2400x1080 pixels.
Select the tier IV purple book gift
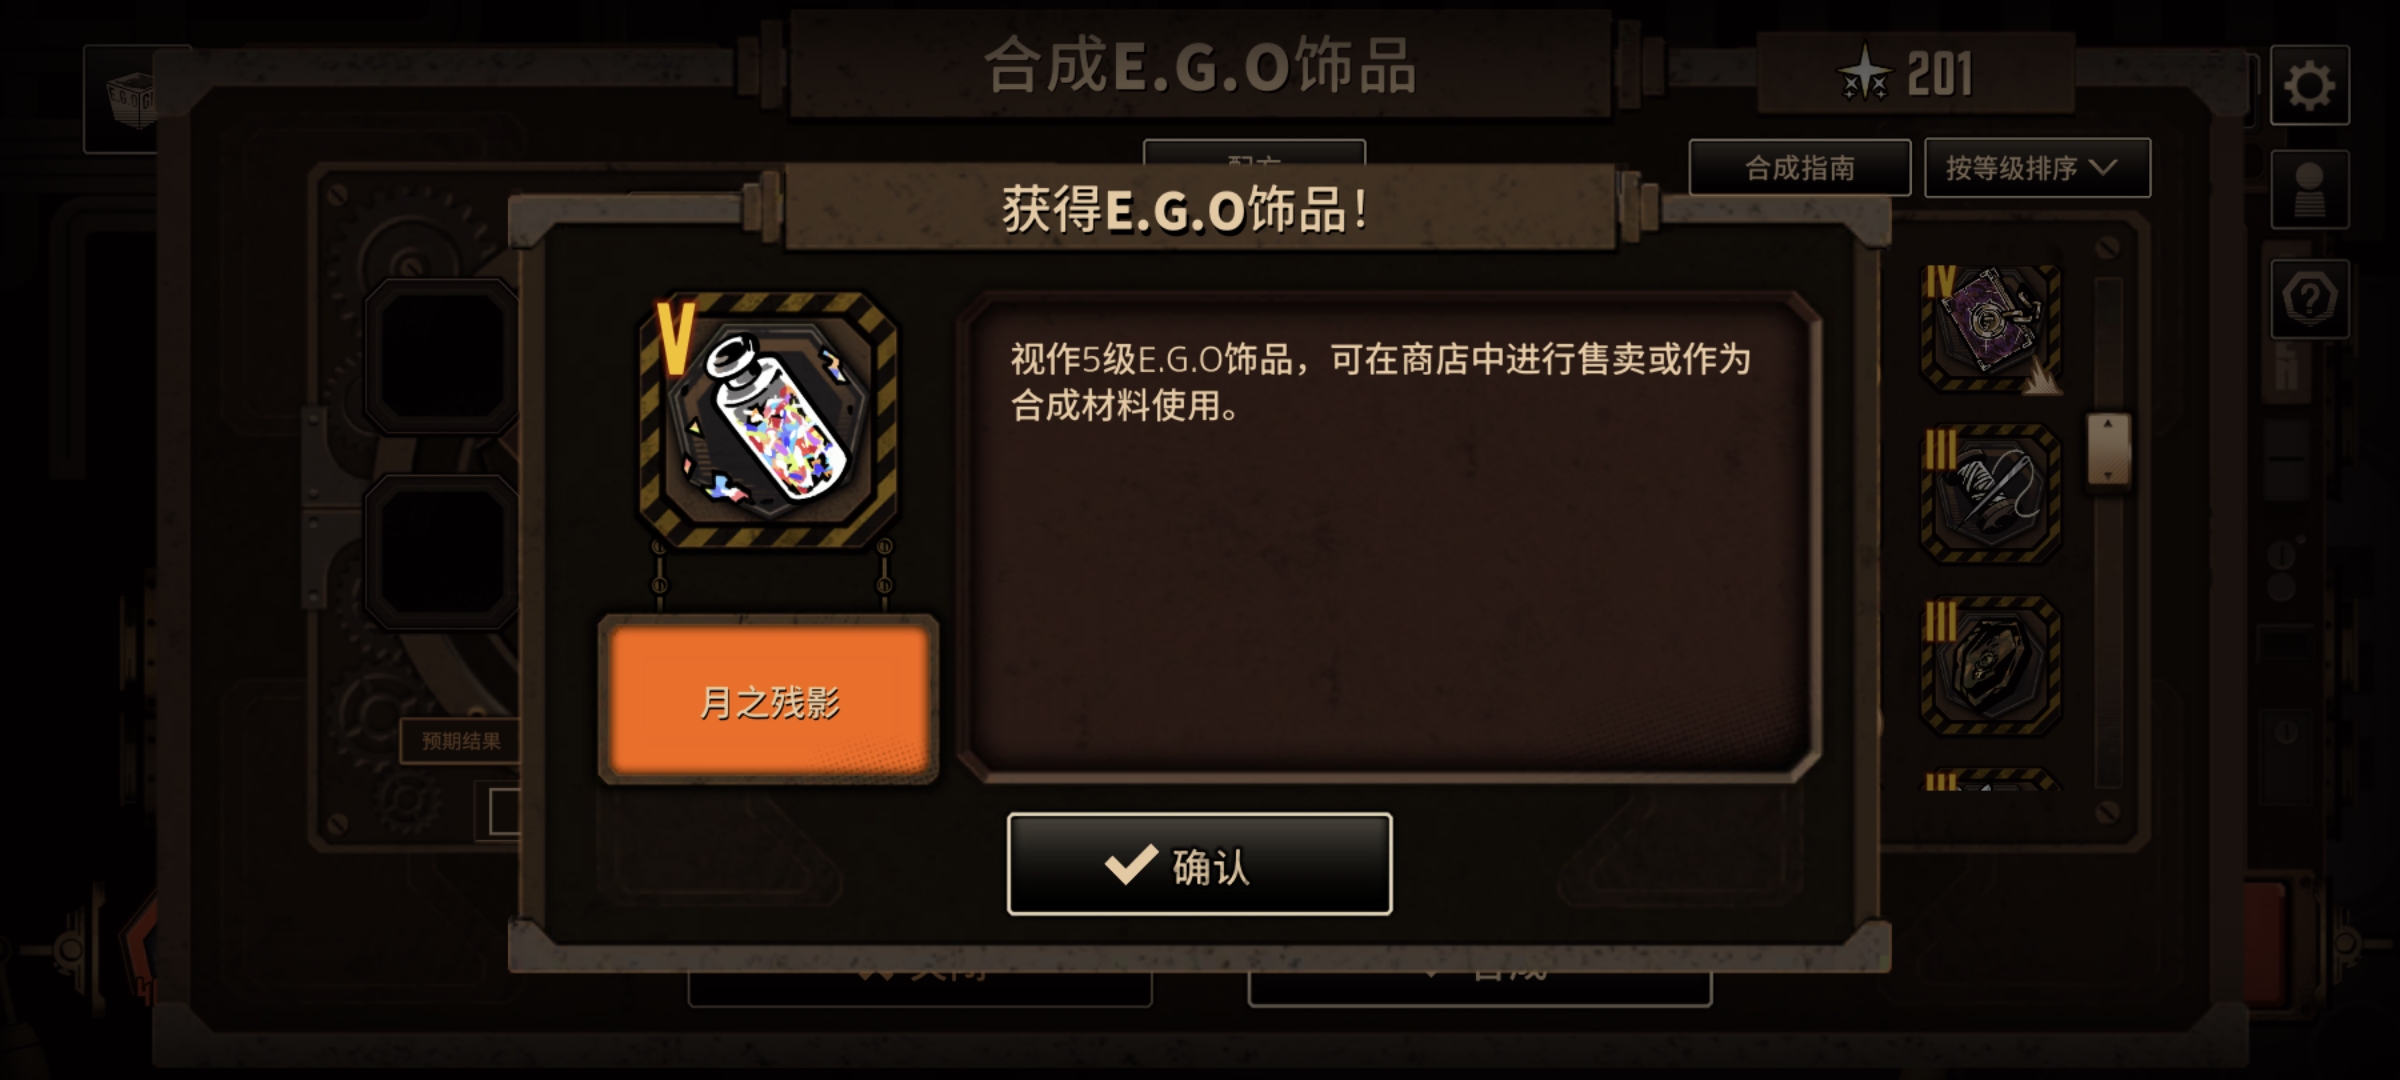tap(1990, 328)
